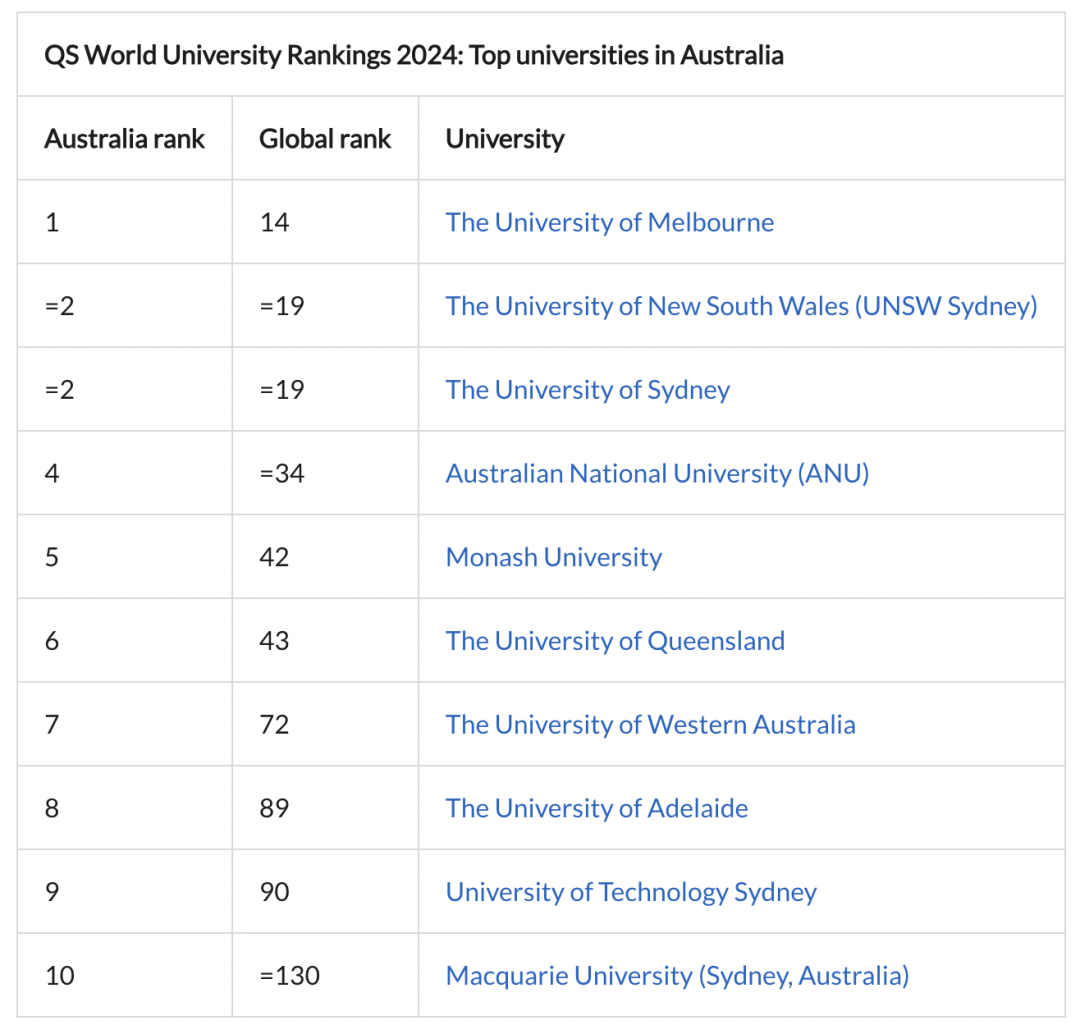Select the global rank 72 cell
Screen dimensions: 1080x1034
(274, 725)
